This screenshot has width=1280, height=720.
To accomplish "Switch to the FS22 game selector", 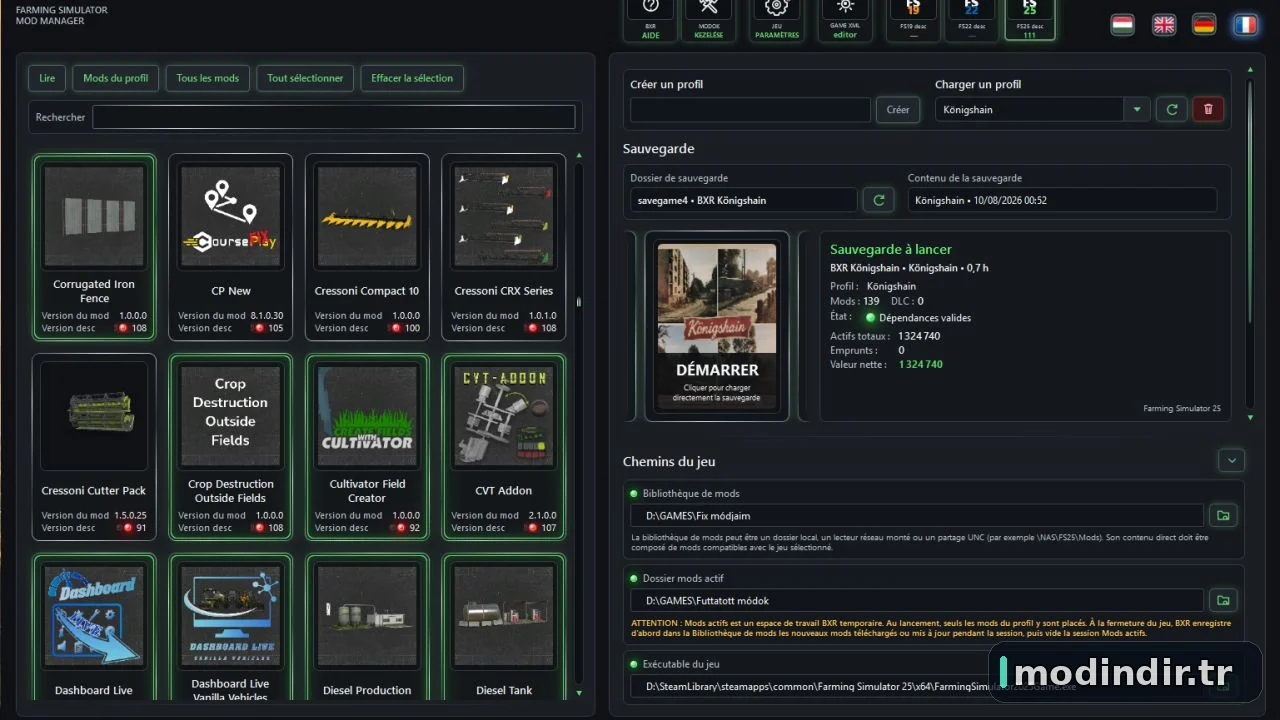I will 971,18.
